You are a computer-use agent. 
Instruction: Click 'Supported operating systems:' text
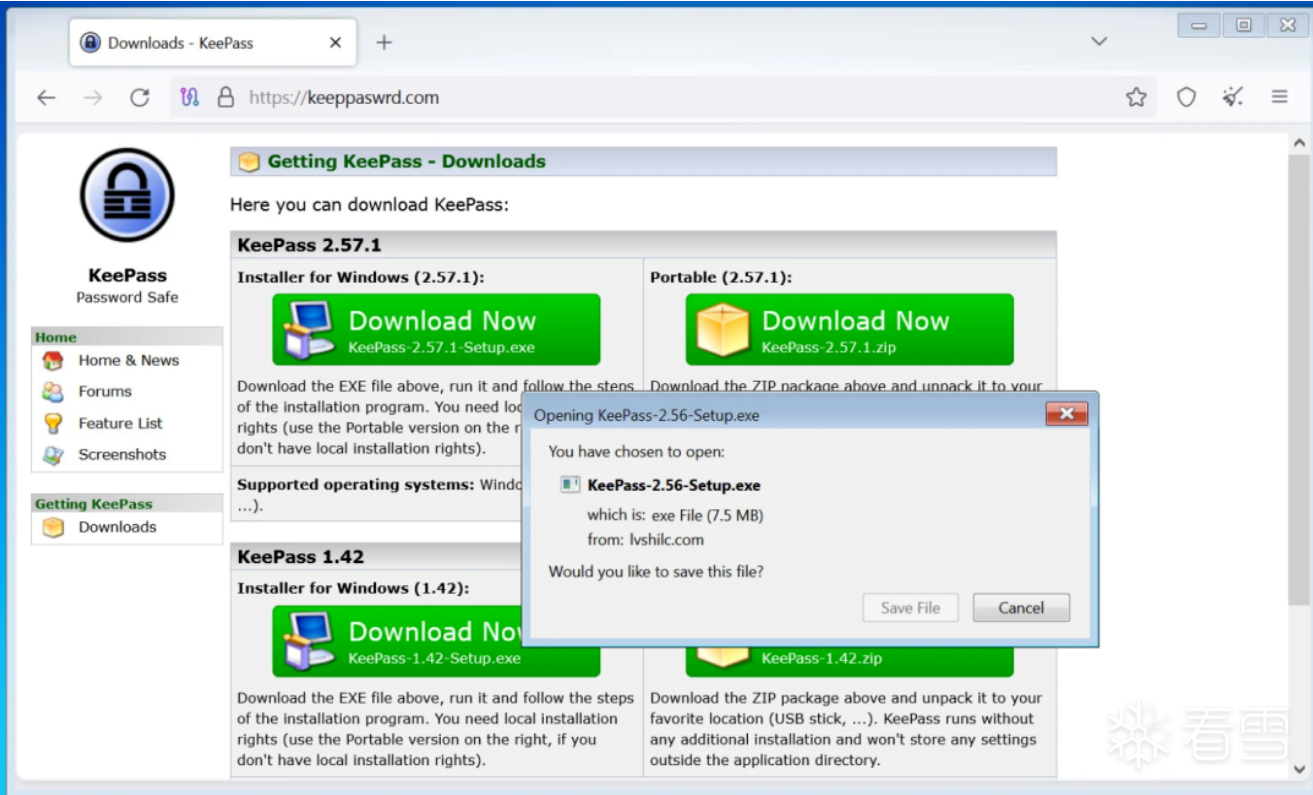click(x=355, y=485)
